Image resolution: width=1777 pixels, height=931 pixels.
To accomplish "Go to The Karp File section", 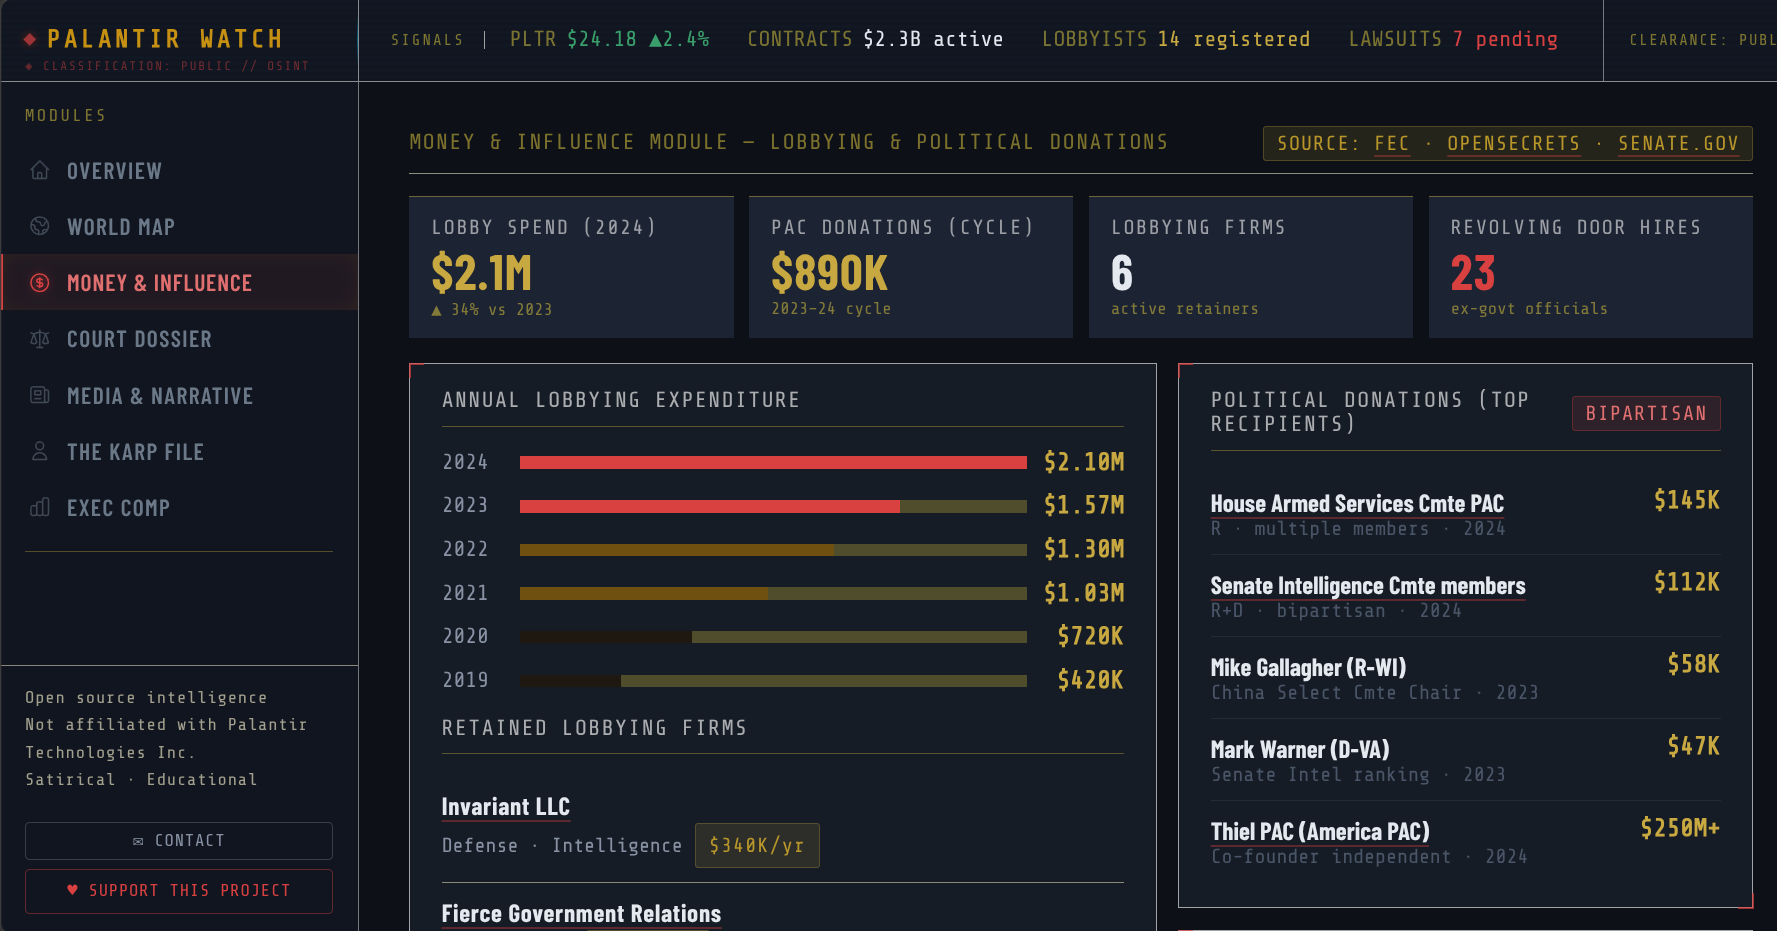I will coord(135,452).
